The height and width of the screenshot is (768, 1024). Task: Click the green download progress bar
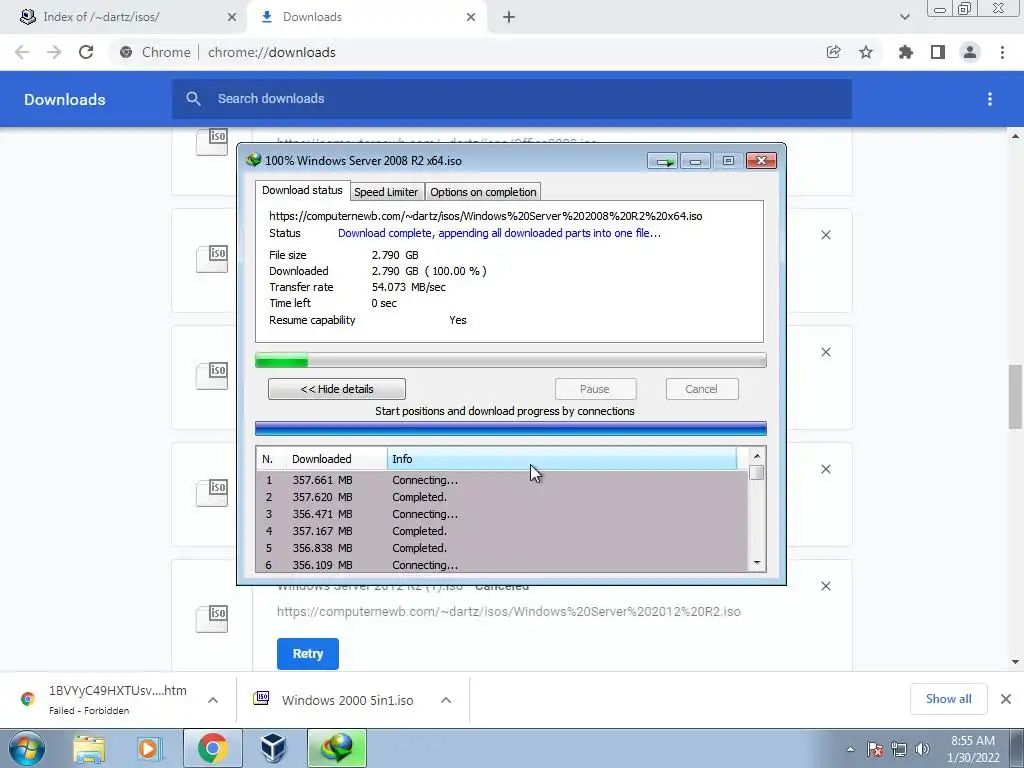pos(510,360)
